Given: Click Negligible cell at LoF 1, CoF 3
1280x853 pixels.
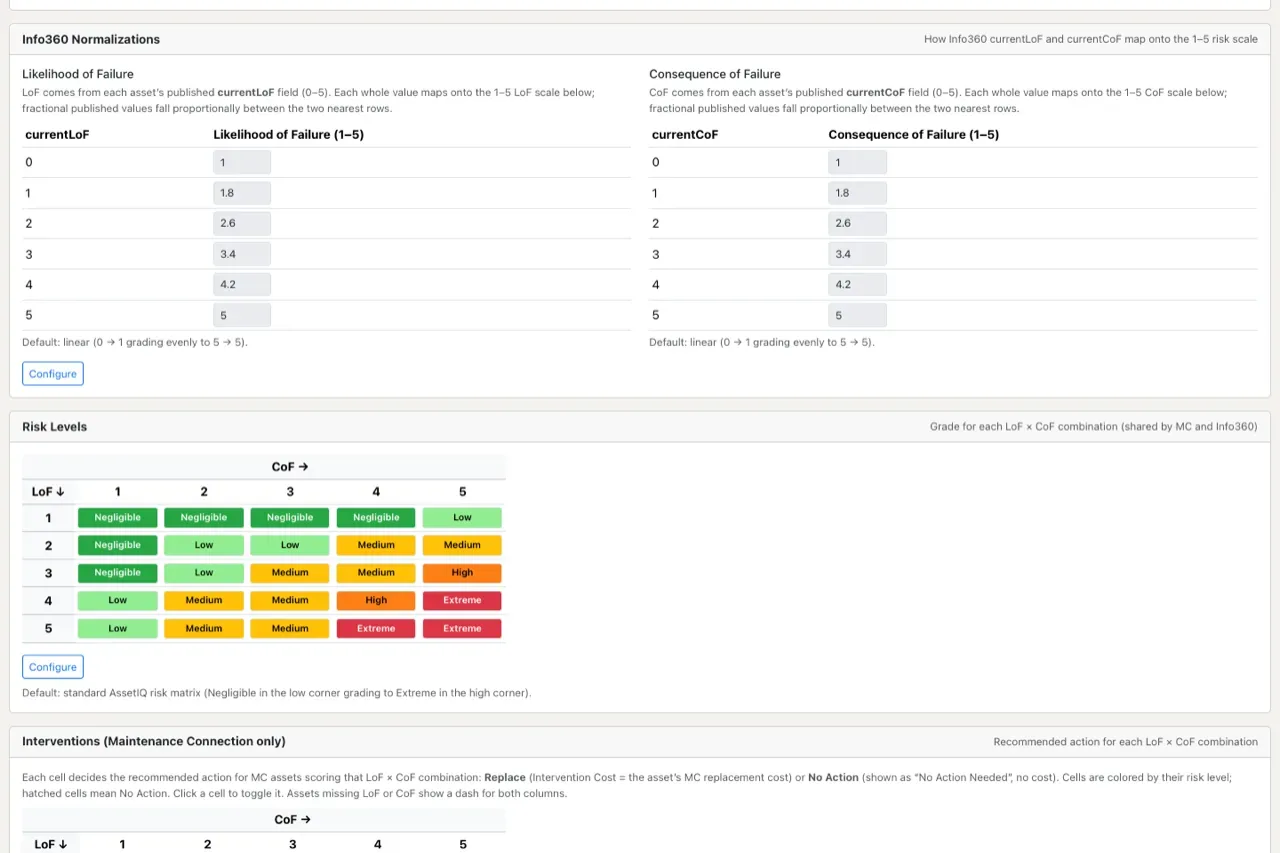Looking at the screenshot, I should (290, 518).
